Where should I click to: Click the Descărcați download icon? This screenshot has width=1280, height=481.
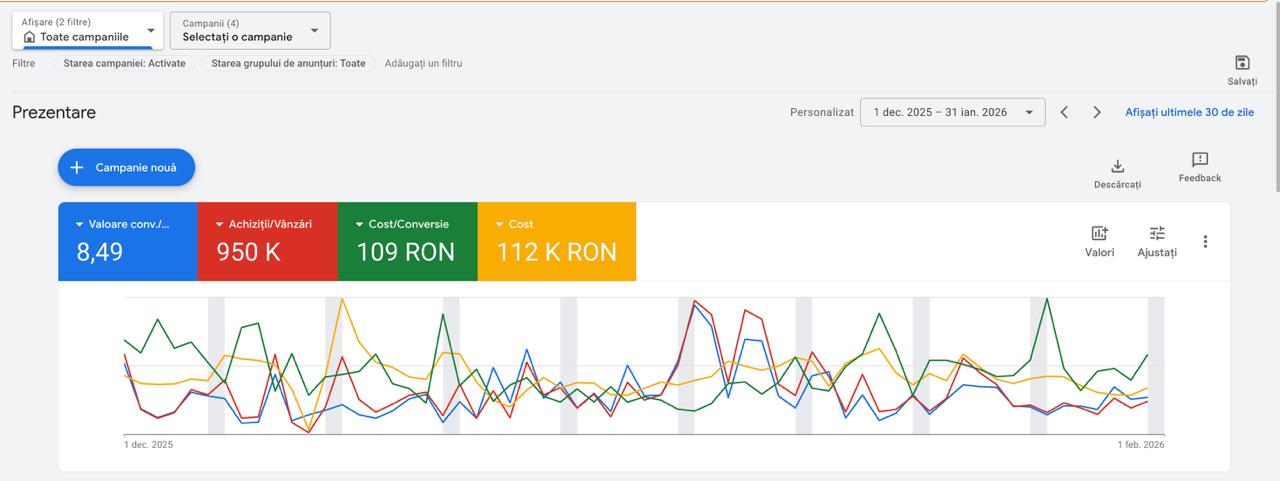(1117, 166)
